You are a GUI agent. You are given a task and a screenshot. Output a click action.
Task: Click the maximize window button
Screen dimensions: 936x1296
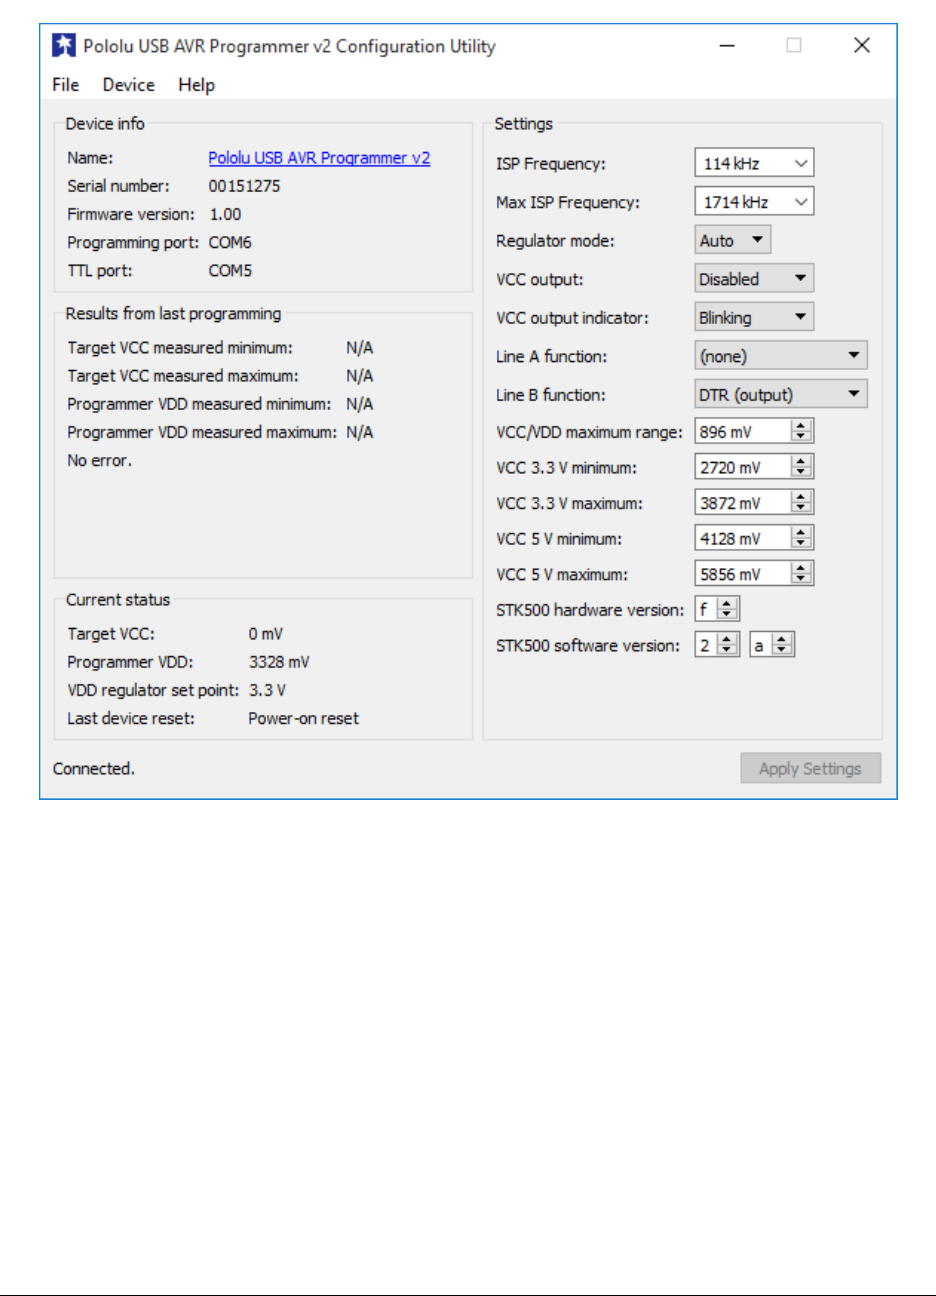pyautogui.click(x=794, y=46)
